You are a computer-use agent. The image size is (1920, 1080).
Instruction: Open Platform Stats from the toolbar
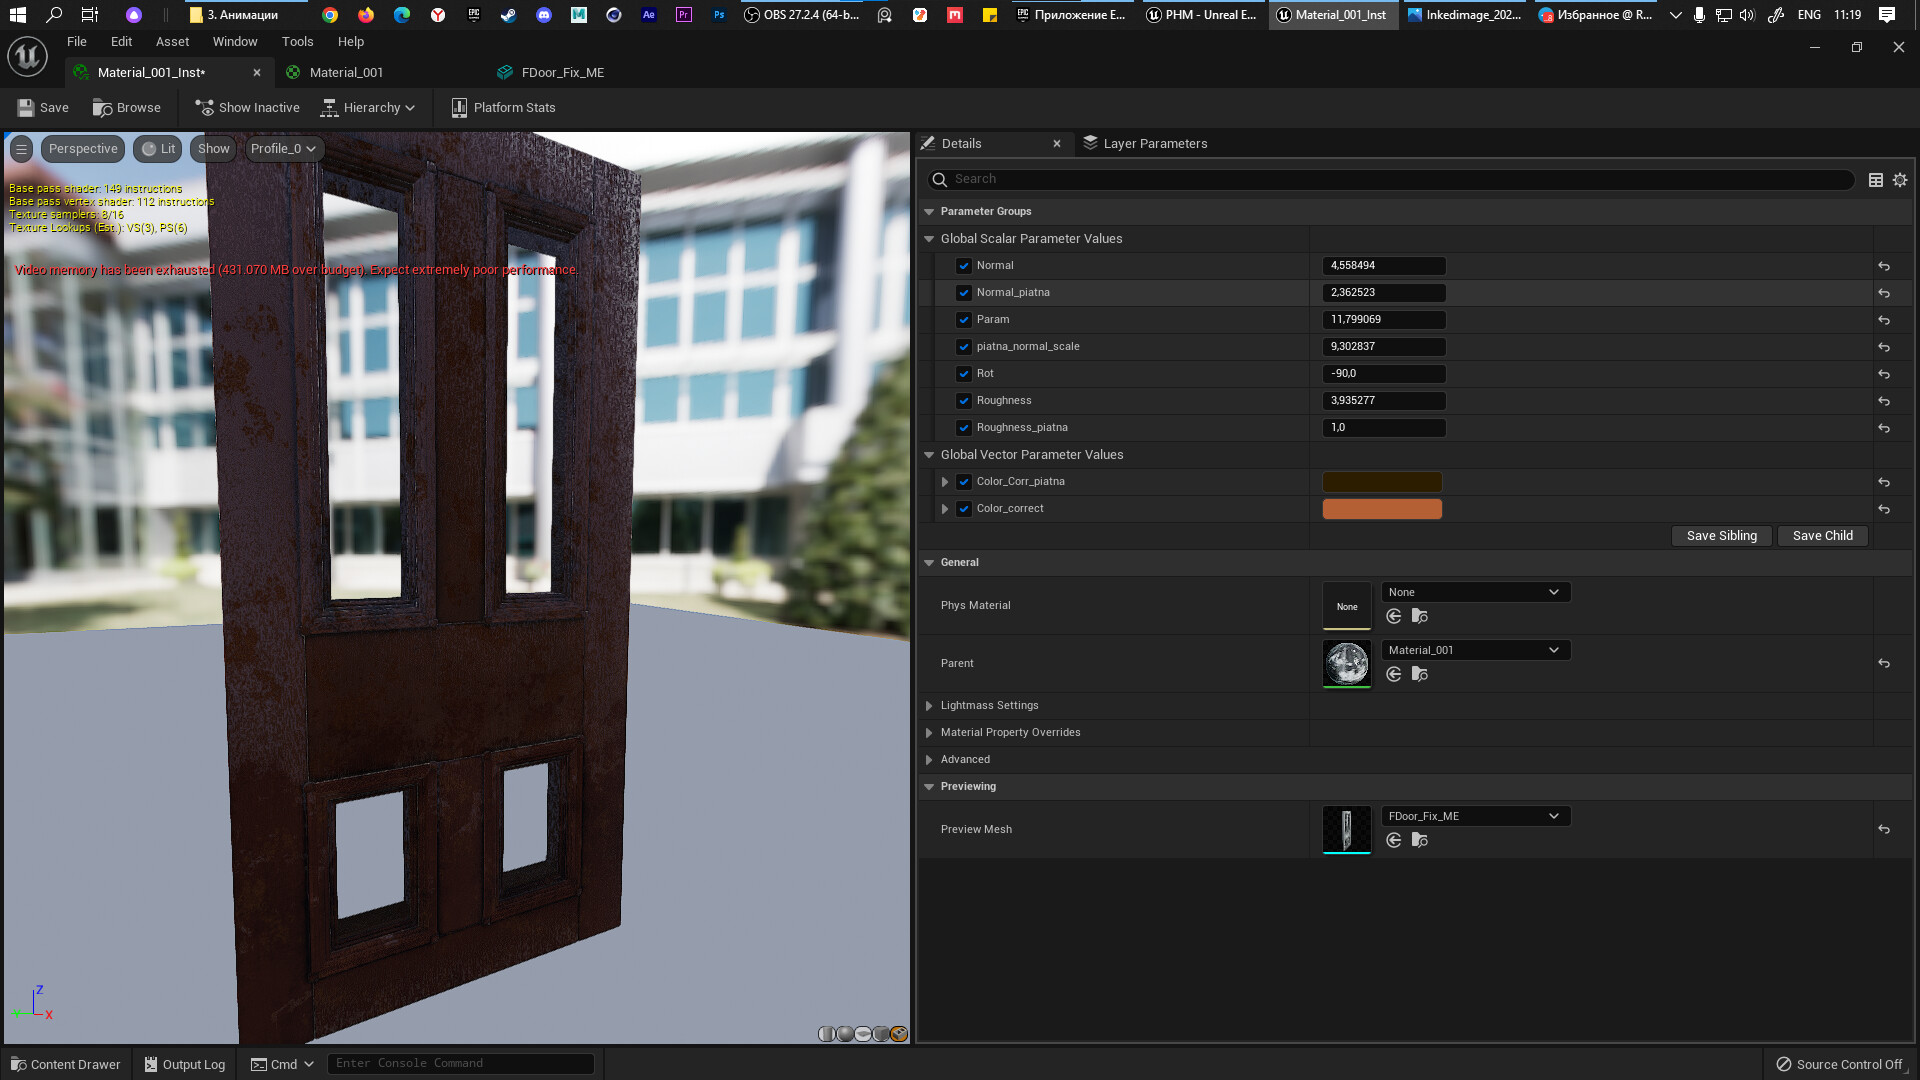click(503, 108)
